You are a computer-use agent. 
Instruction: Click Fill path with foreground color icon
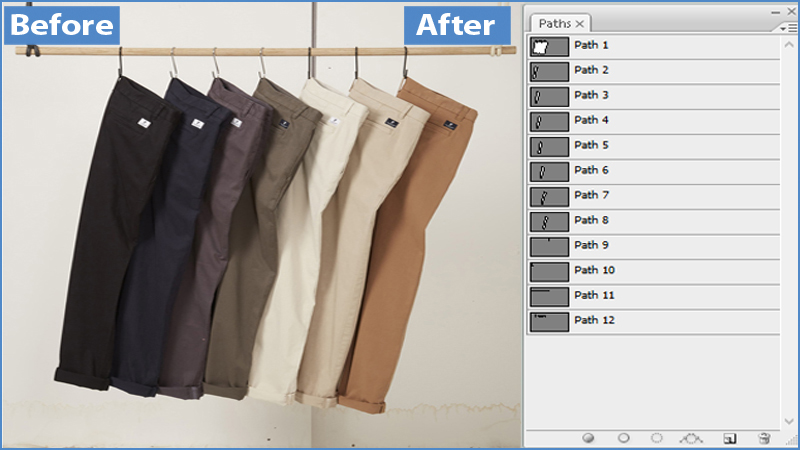tap(588, 438)
